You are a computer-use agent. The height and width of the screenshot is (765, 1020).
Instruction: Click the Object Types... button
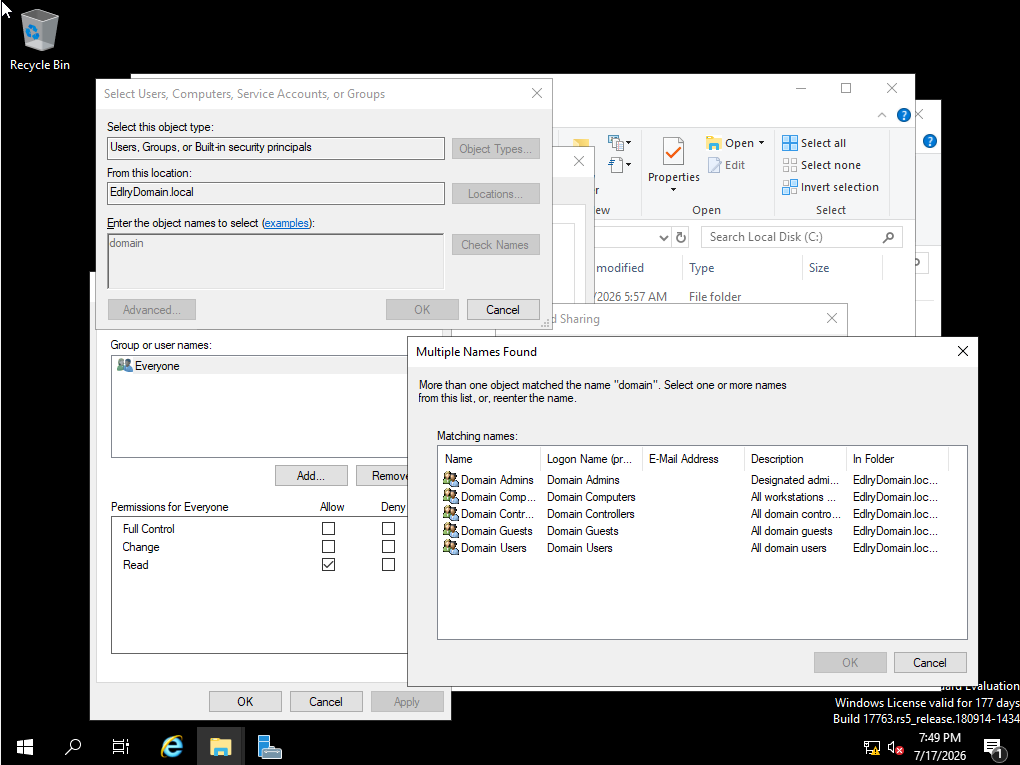pyautogui.click(x=496, y=149)
